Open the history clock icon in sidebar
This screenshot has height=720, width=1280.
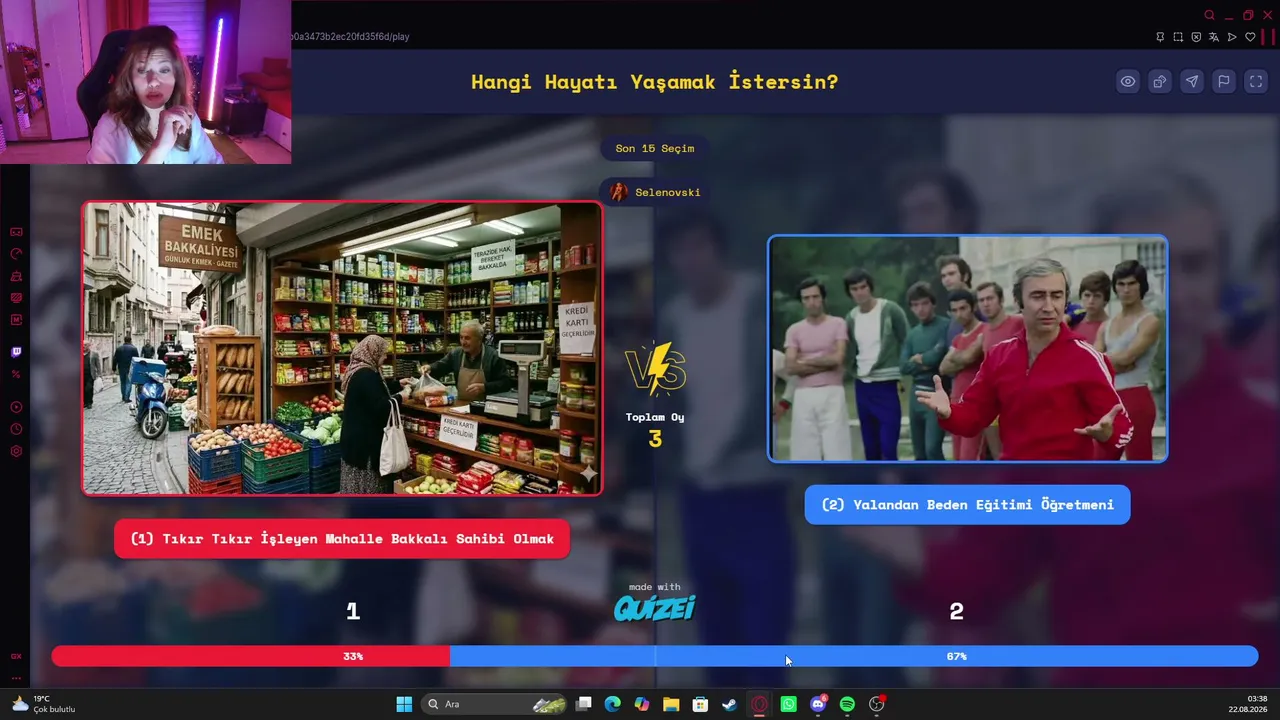click(16, 429)
